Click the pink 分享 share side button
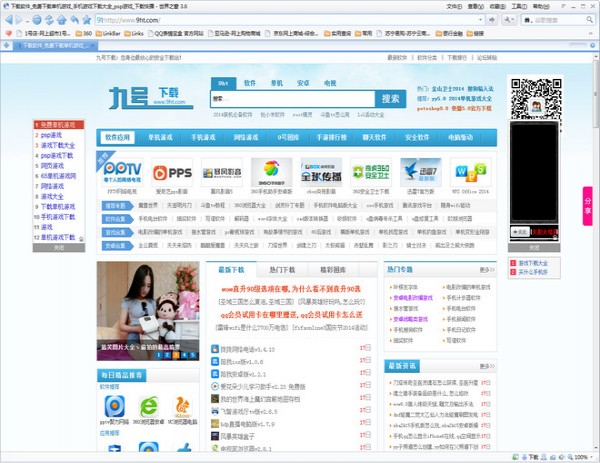The width and height of the screenshot is (600, 463). click(587, 205)
